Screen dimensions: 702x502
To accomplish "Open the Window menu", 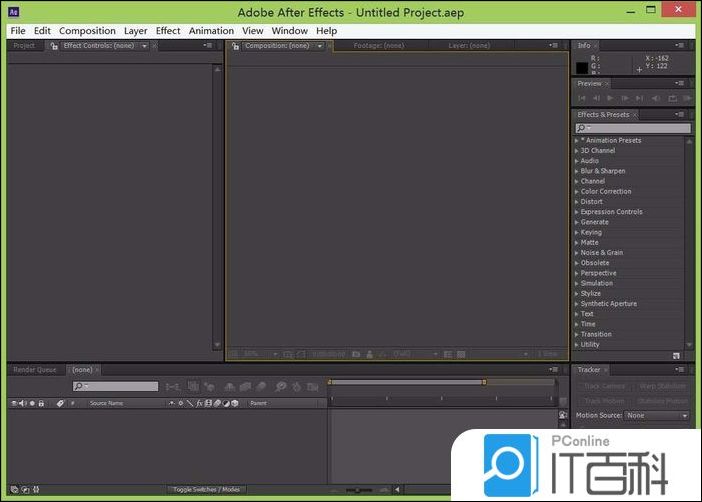I will tap(290, 31).
